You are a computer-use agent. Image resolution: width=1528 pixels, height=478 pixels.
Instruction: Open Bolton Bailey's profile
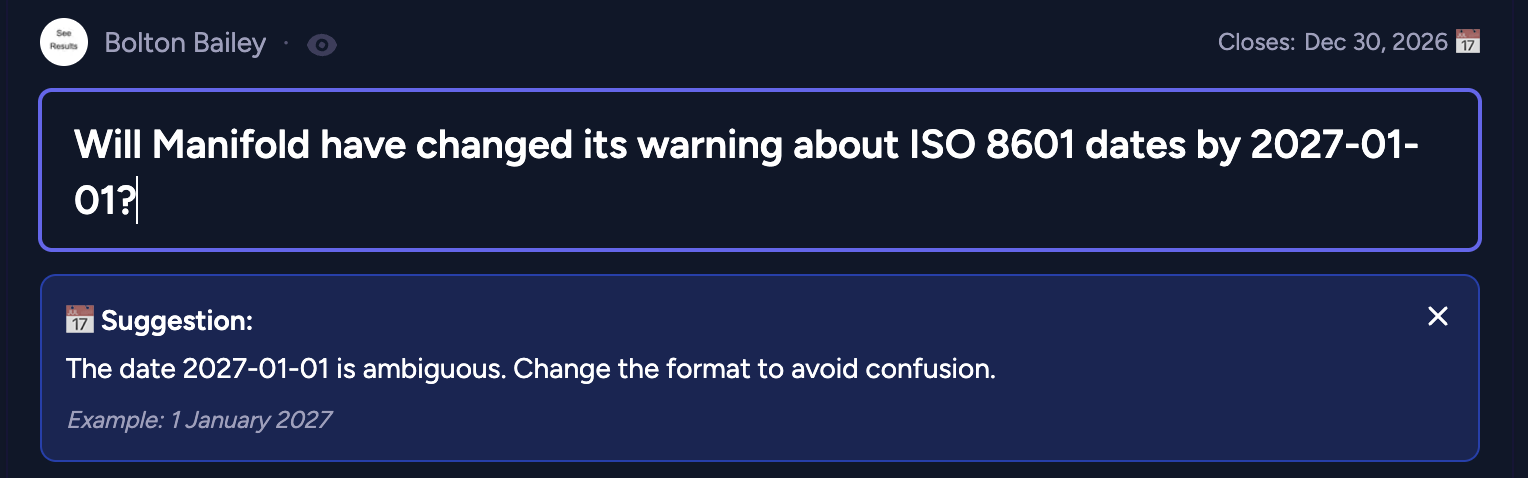(185, 44)
